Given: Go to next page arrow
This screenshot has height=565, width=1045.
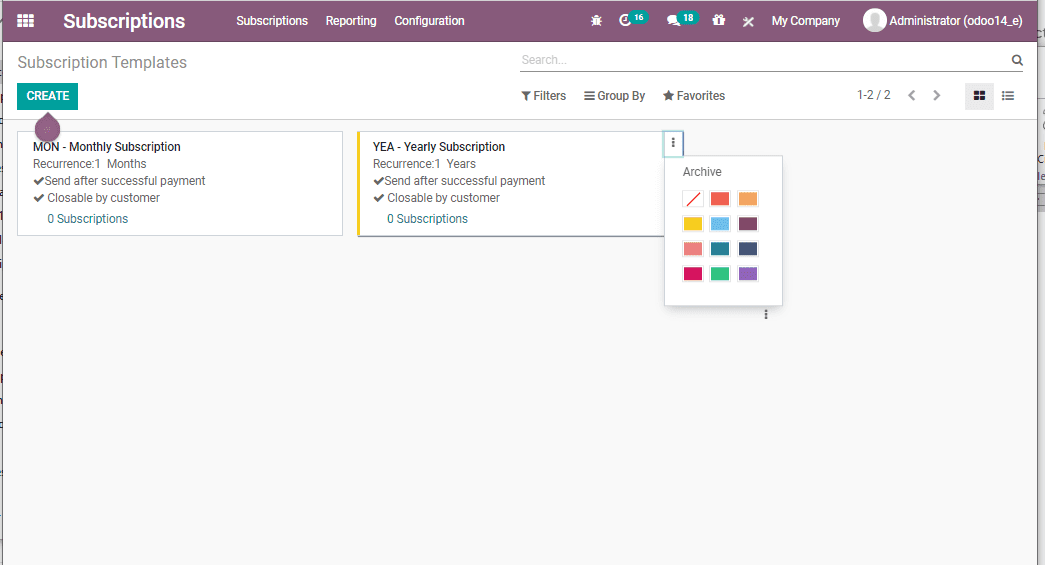Looking at the screenshot, I should click(936, 95).
